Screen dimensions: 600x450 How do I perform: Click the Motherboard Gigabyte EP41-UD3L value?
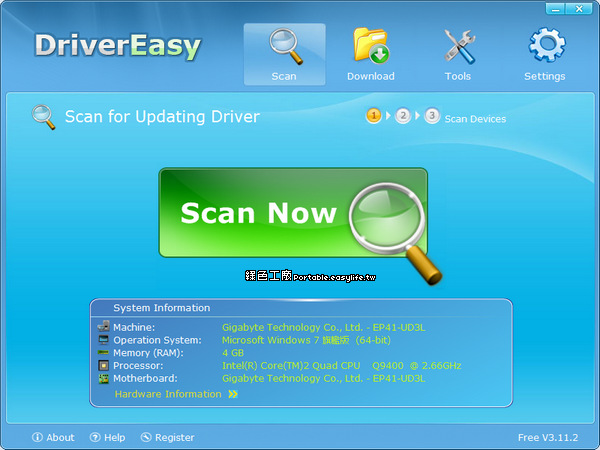click(x=323, y=378)
